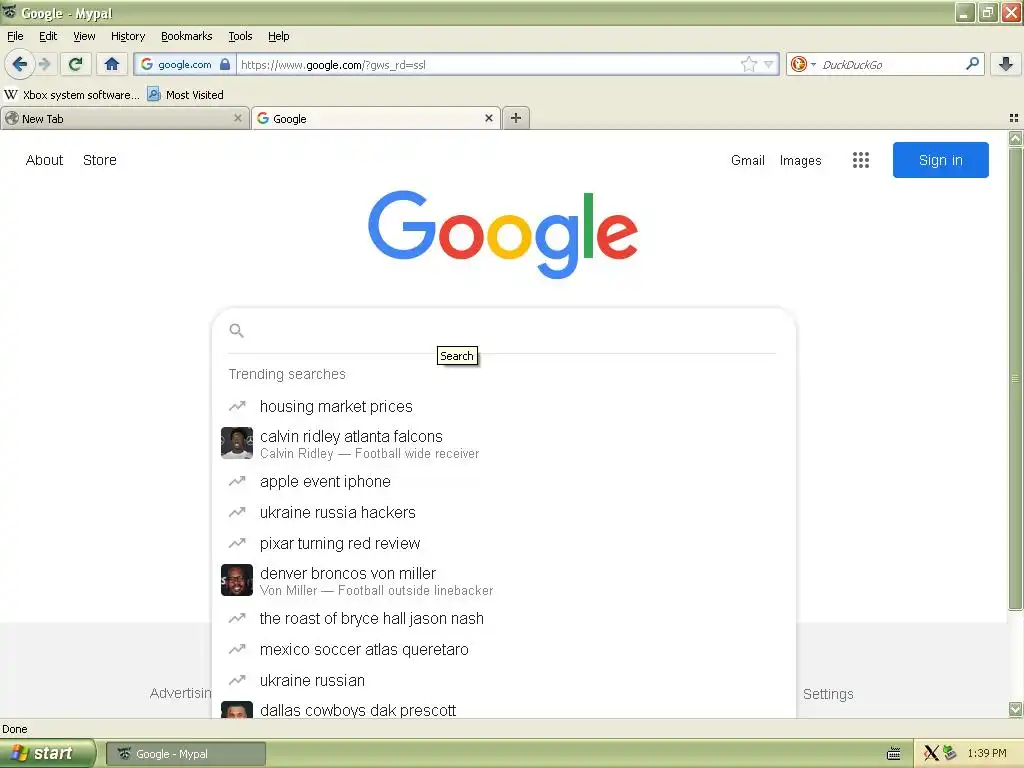The image size is (1024, 768).
Task: Click the Von Miller thumbnail photo
Action: click(237, 581)
